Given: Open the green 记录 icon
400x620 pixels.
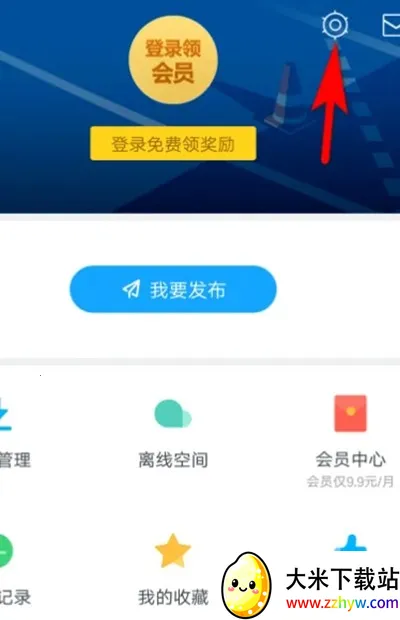Looking at the screenshot, I should pos(6,551).
